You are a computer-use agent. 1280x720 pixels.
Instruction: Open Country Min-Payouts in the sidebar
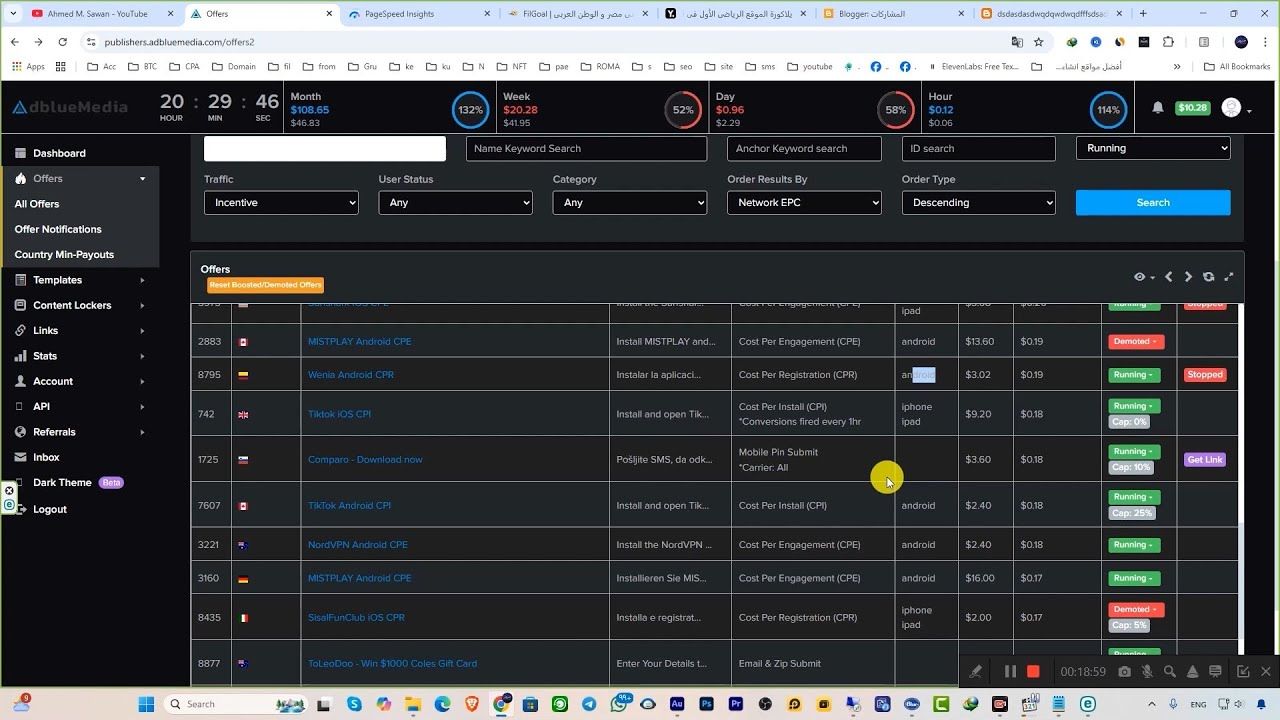click(x=64, y=254)
